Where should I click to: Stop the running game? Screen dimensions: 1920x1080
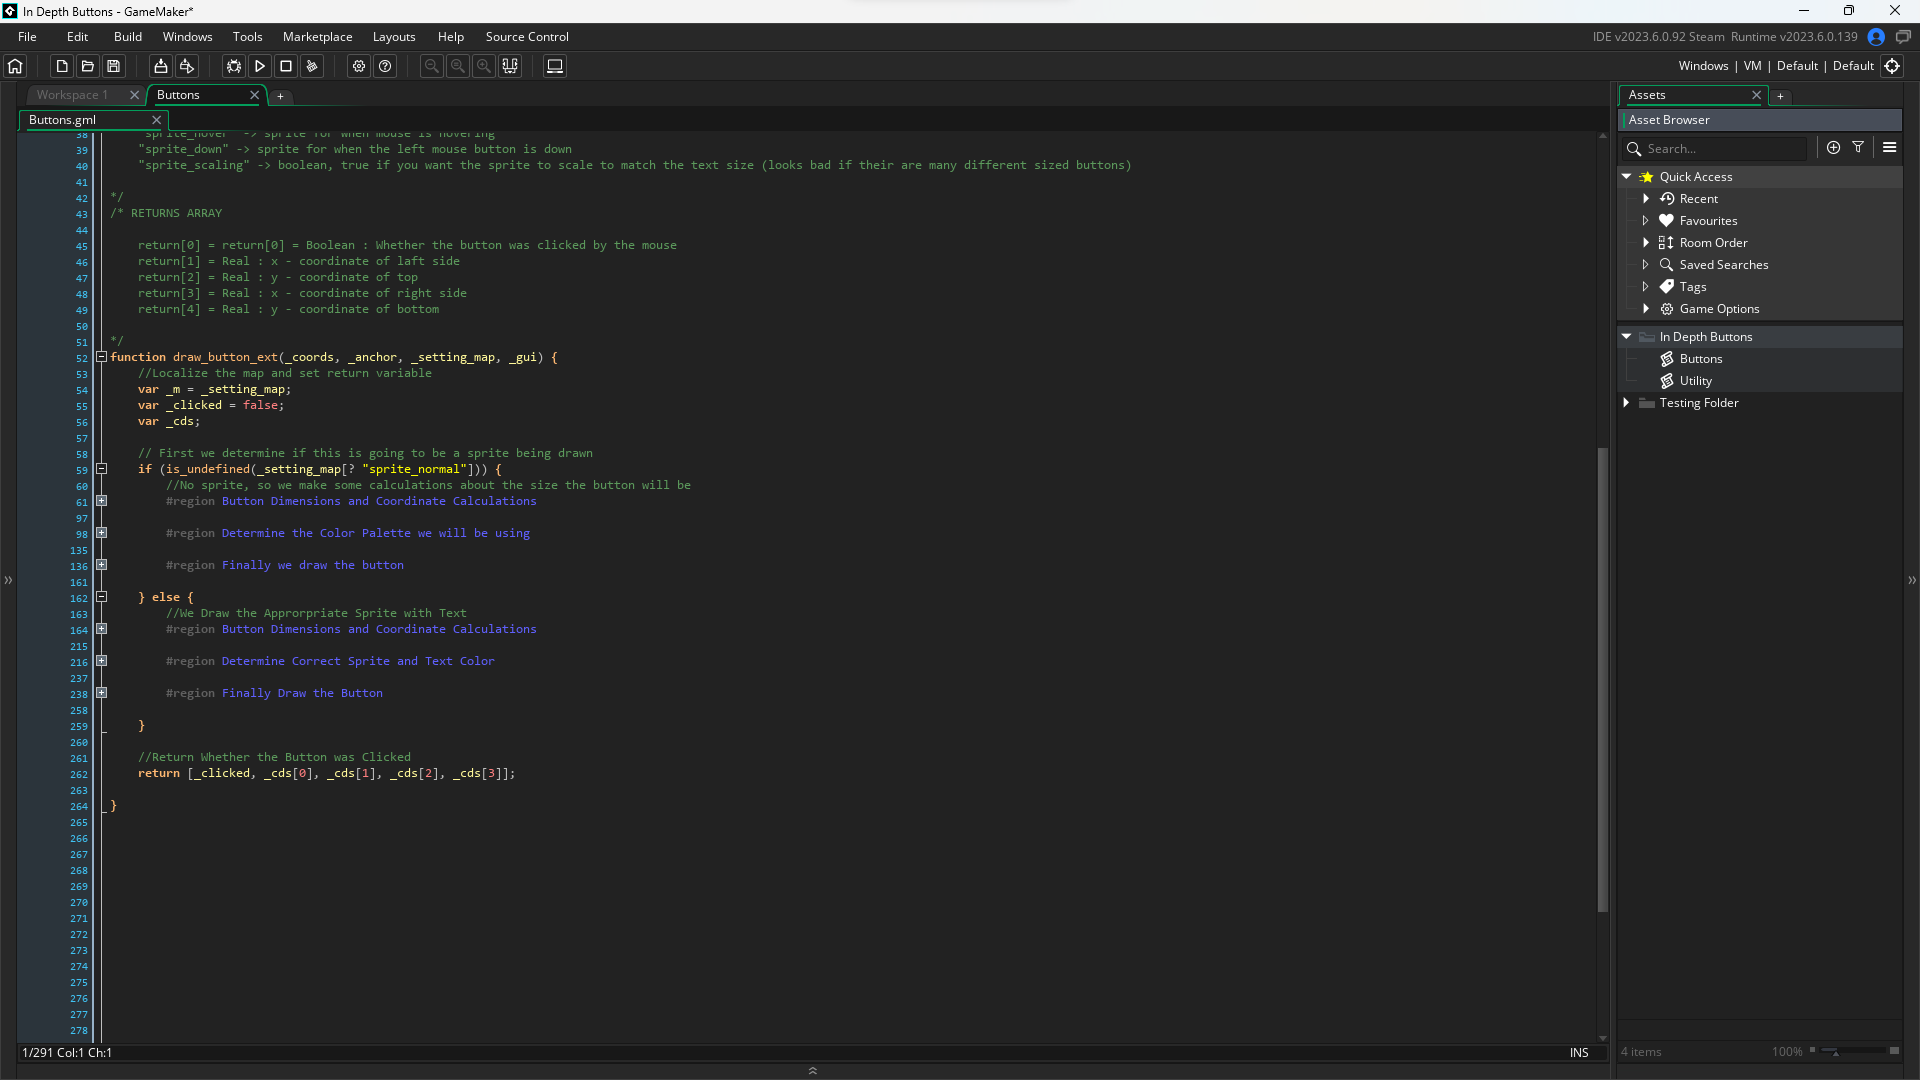(x=286, y=66)
